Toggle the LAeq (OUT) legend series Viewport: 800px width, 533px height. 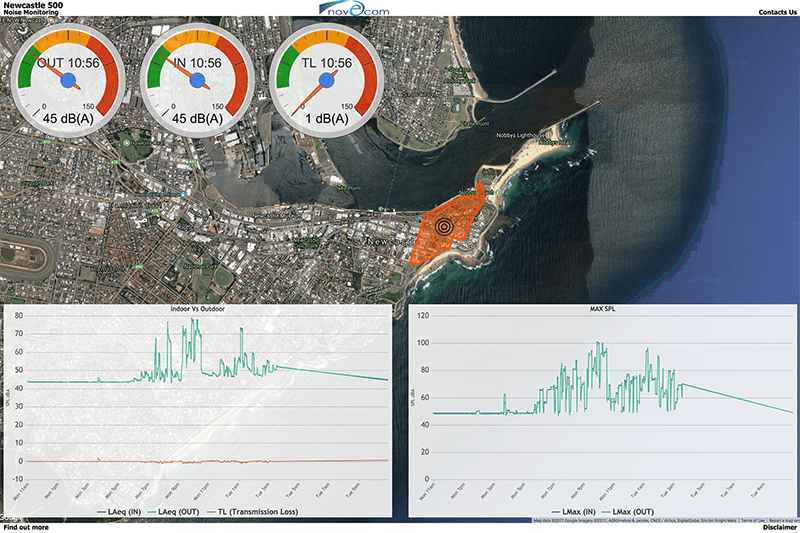coord(180,512)
